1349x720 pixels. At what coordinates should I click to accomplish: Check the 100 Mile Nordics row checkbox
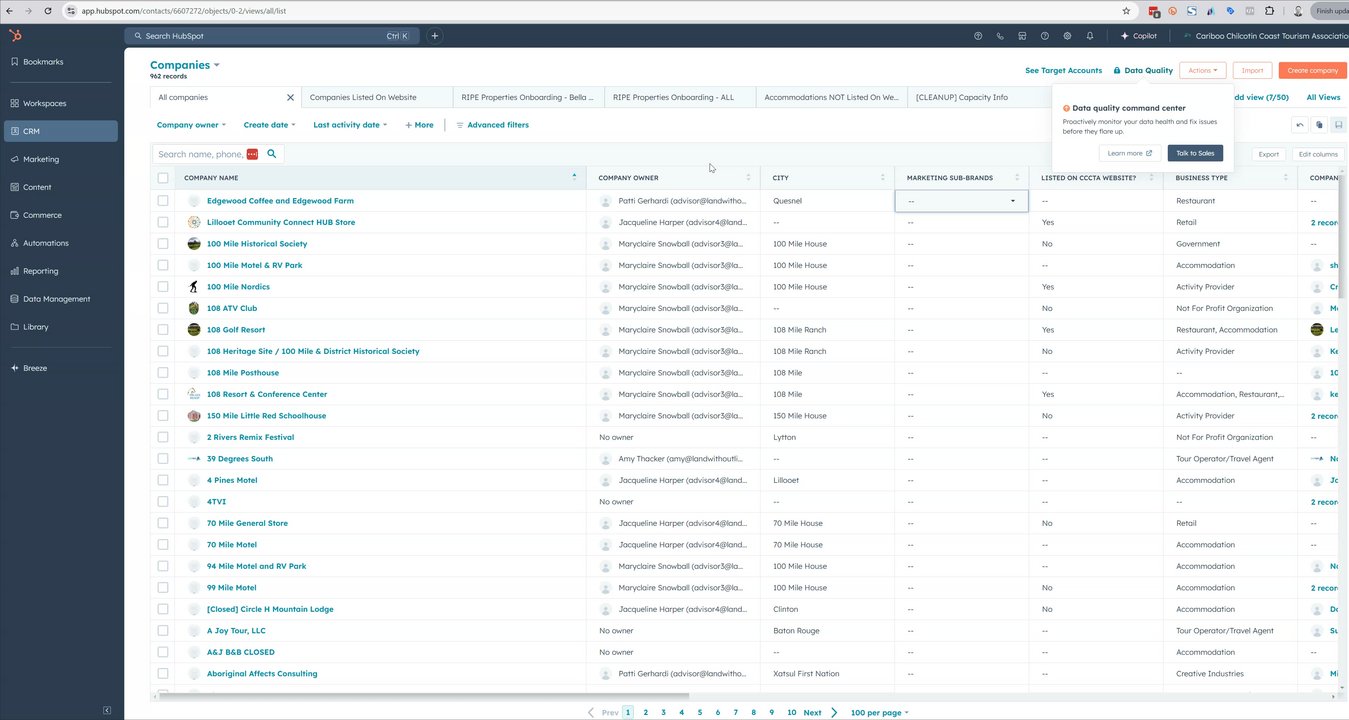[163, 287]
